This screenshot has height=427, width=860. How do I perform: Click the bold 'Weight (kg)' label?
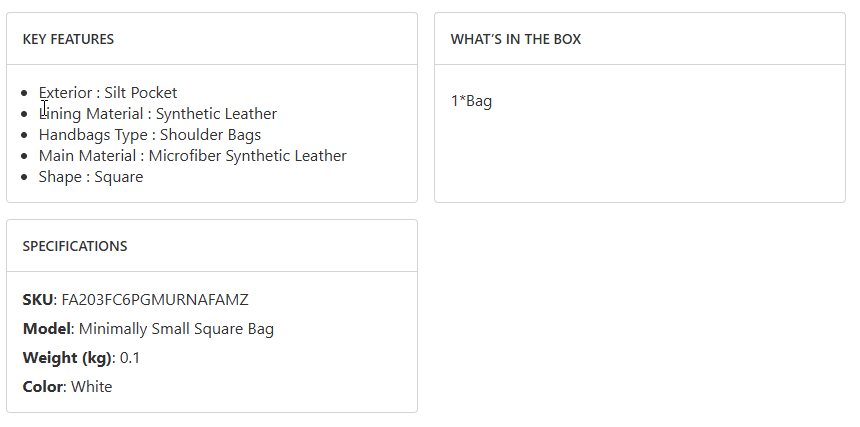pyautogui.click(x=67, y=357)
